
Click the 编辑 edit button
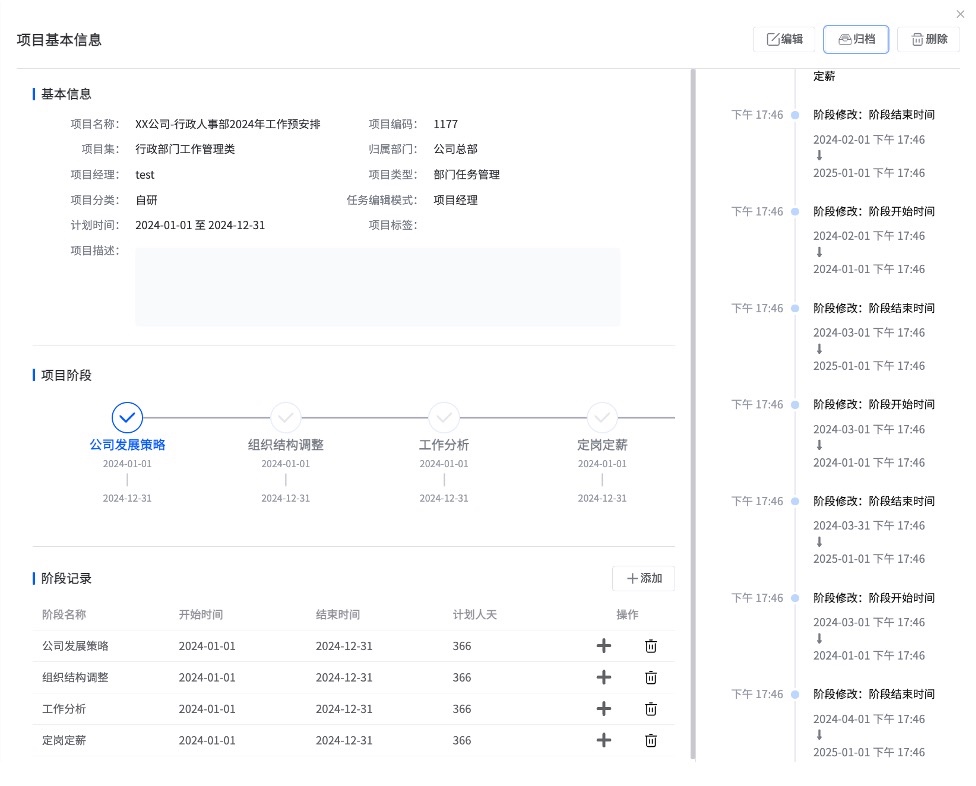pyautogui.click(x=784, y=39)
